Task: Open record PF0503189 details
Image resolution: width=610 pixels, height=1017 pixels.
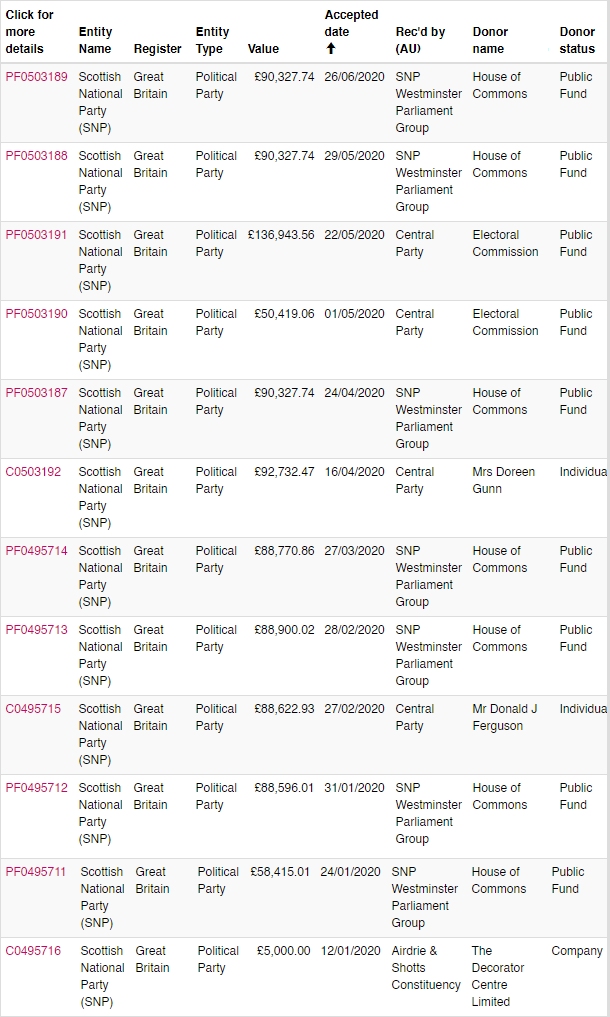Action: 36,77
